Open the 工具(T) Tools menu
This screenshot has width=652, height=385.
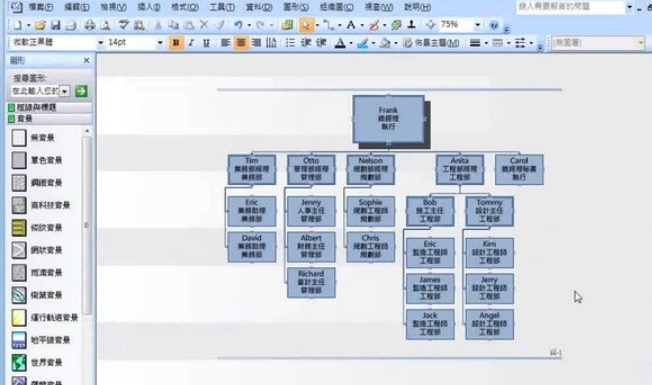(222, 7)
